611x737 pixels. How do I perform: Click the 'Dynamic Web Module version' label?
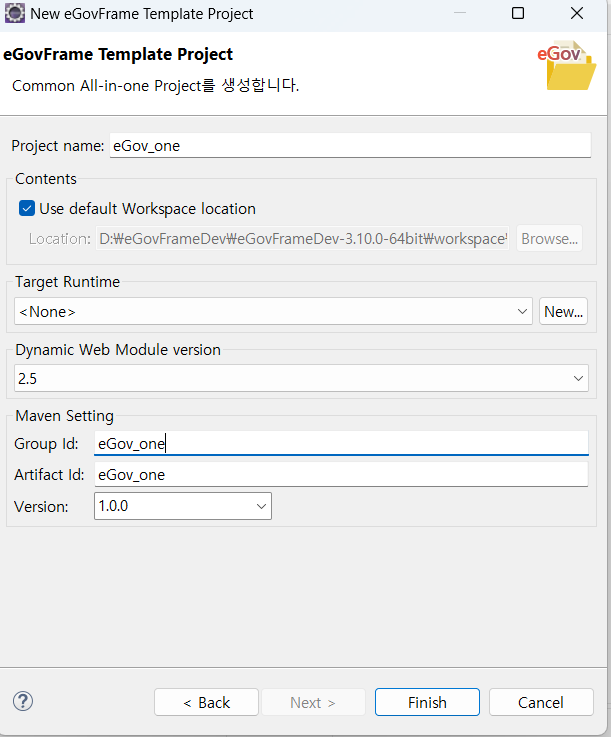118,350
